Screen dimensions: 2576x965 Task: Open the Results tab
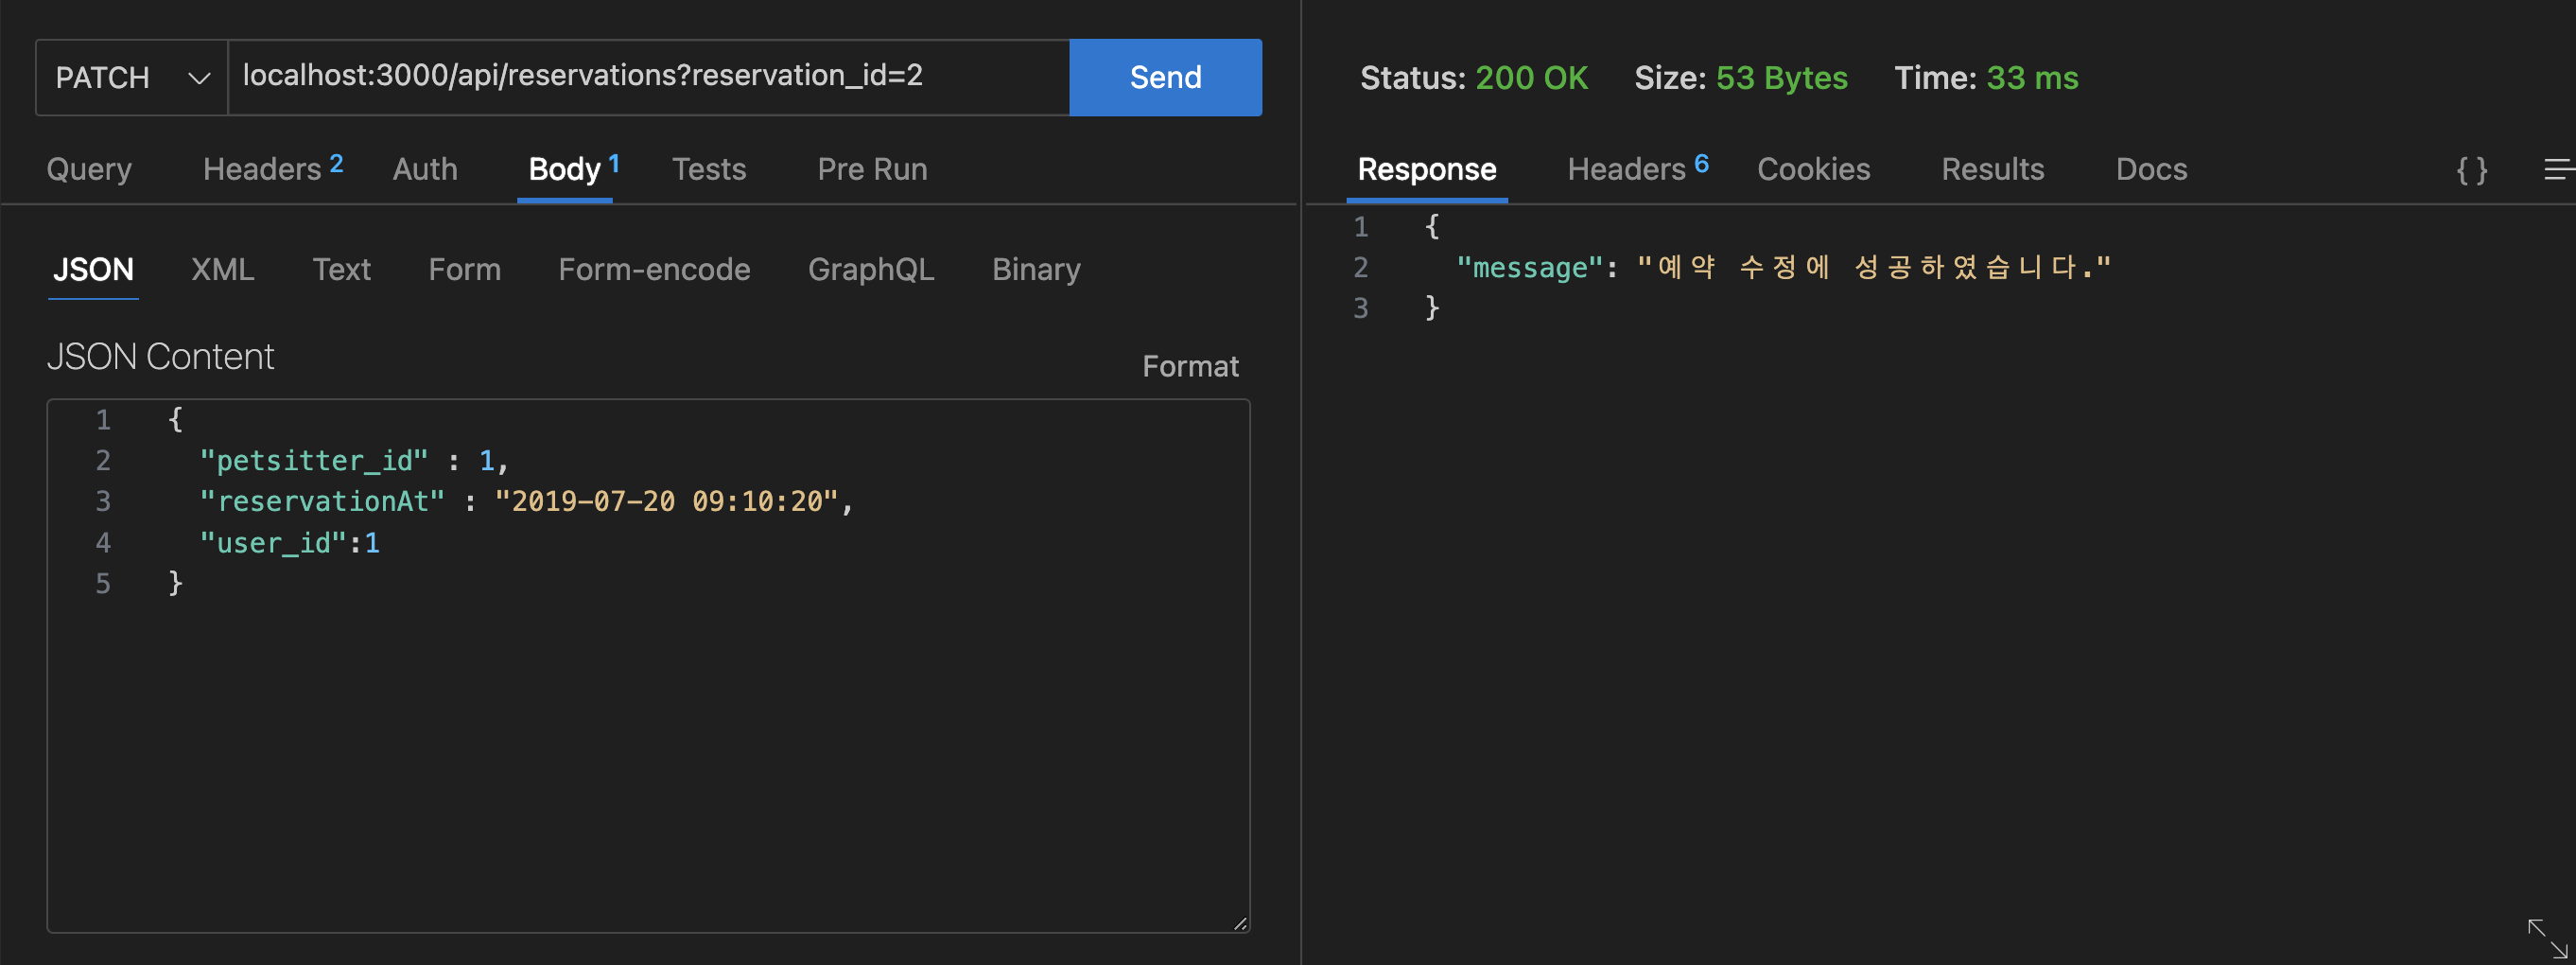[x=1992, y=169]
